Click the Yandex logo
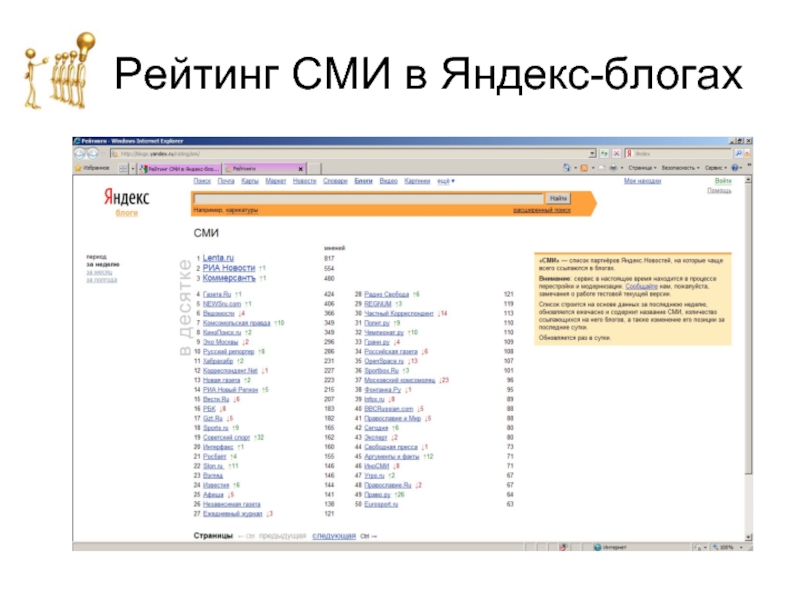The height and width of the screenshot is (600, 800). coord(127,197)
